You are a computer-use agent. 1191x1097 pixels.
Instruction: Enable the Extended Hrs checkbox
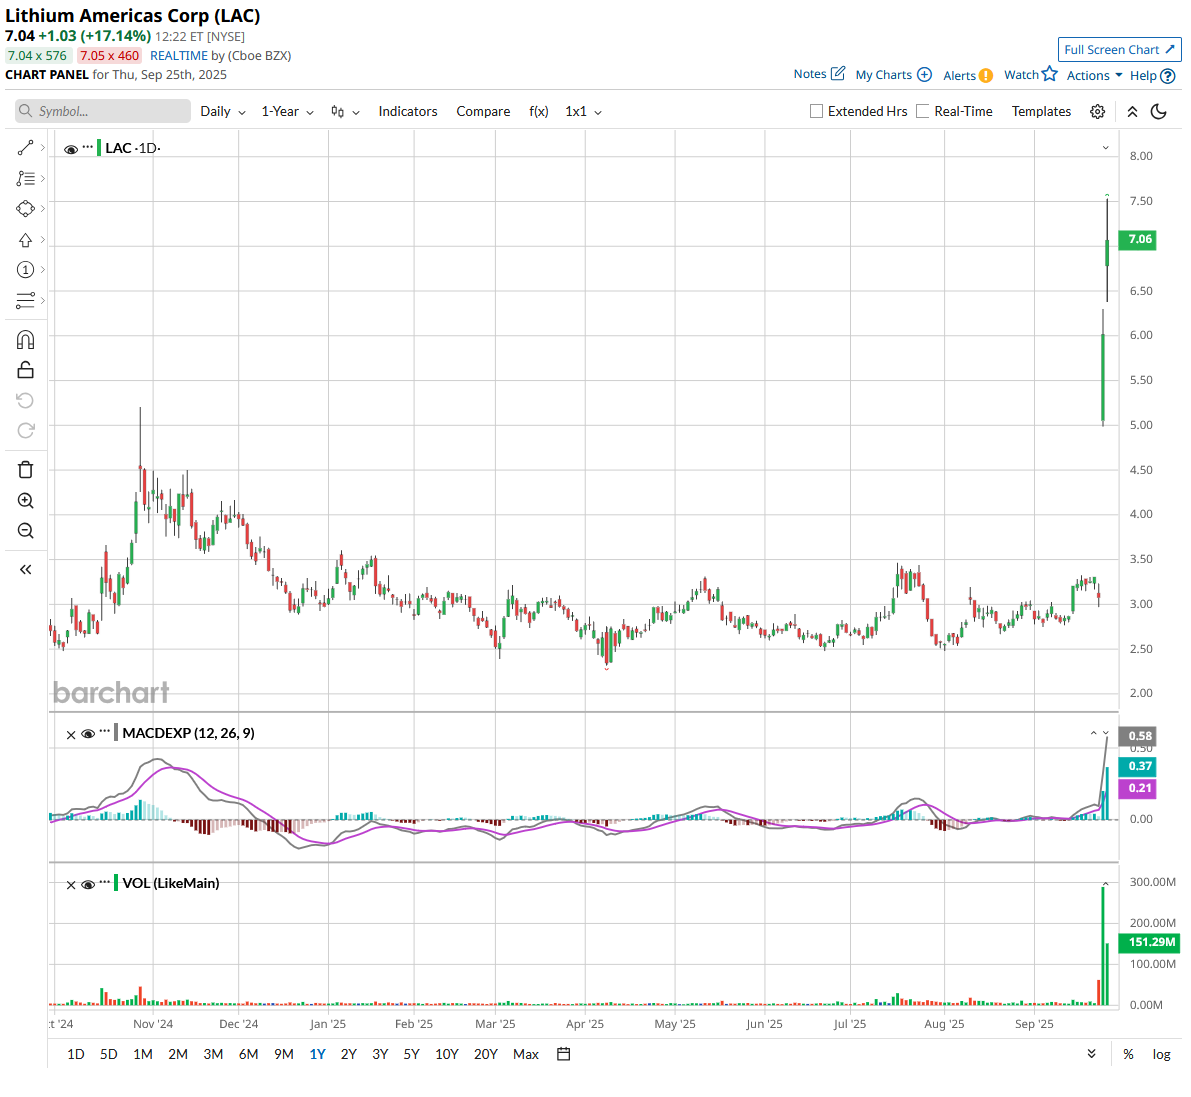pyautogui.click(x=817, y=112)
